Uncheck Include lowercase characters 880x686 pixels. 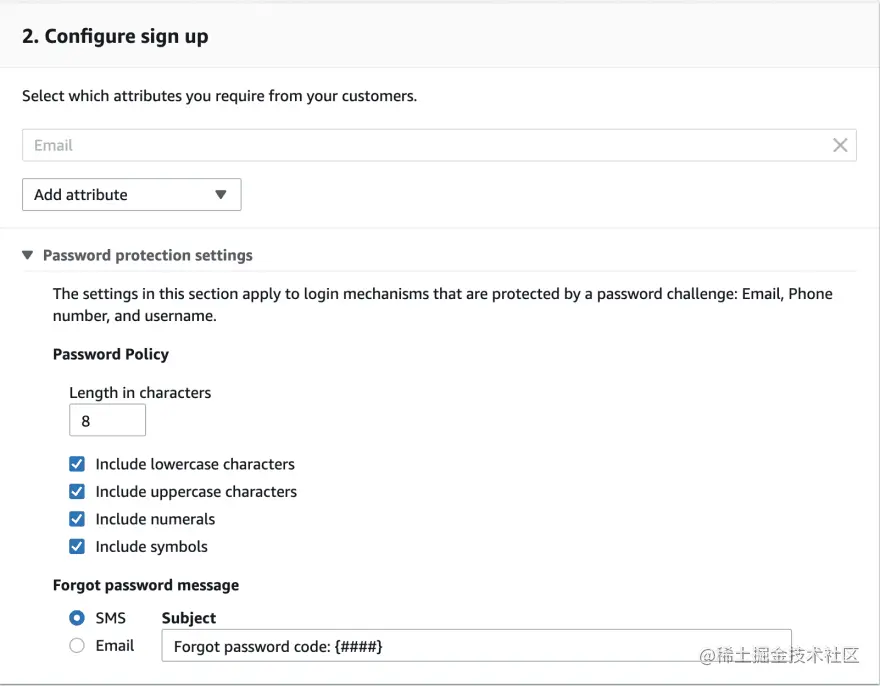click(x=77, y=464)
